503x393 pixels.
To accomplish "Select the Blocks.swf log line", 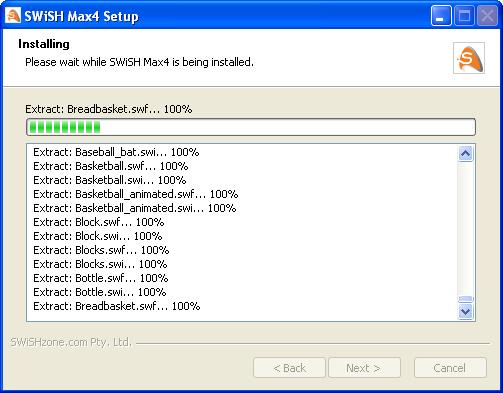I will [x=101, y=250].
